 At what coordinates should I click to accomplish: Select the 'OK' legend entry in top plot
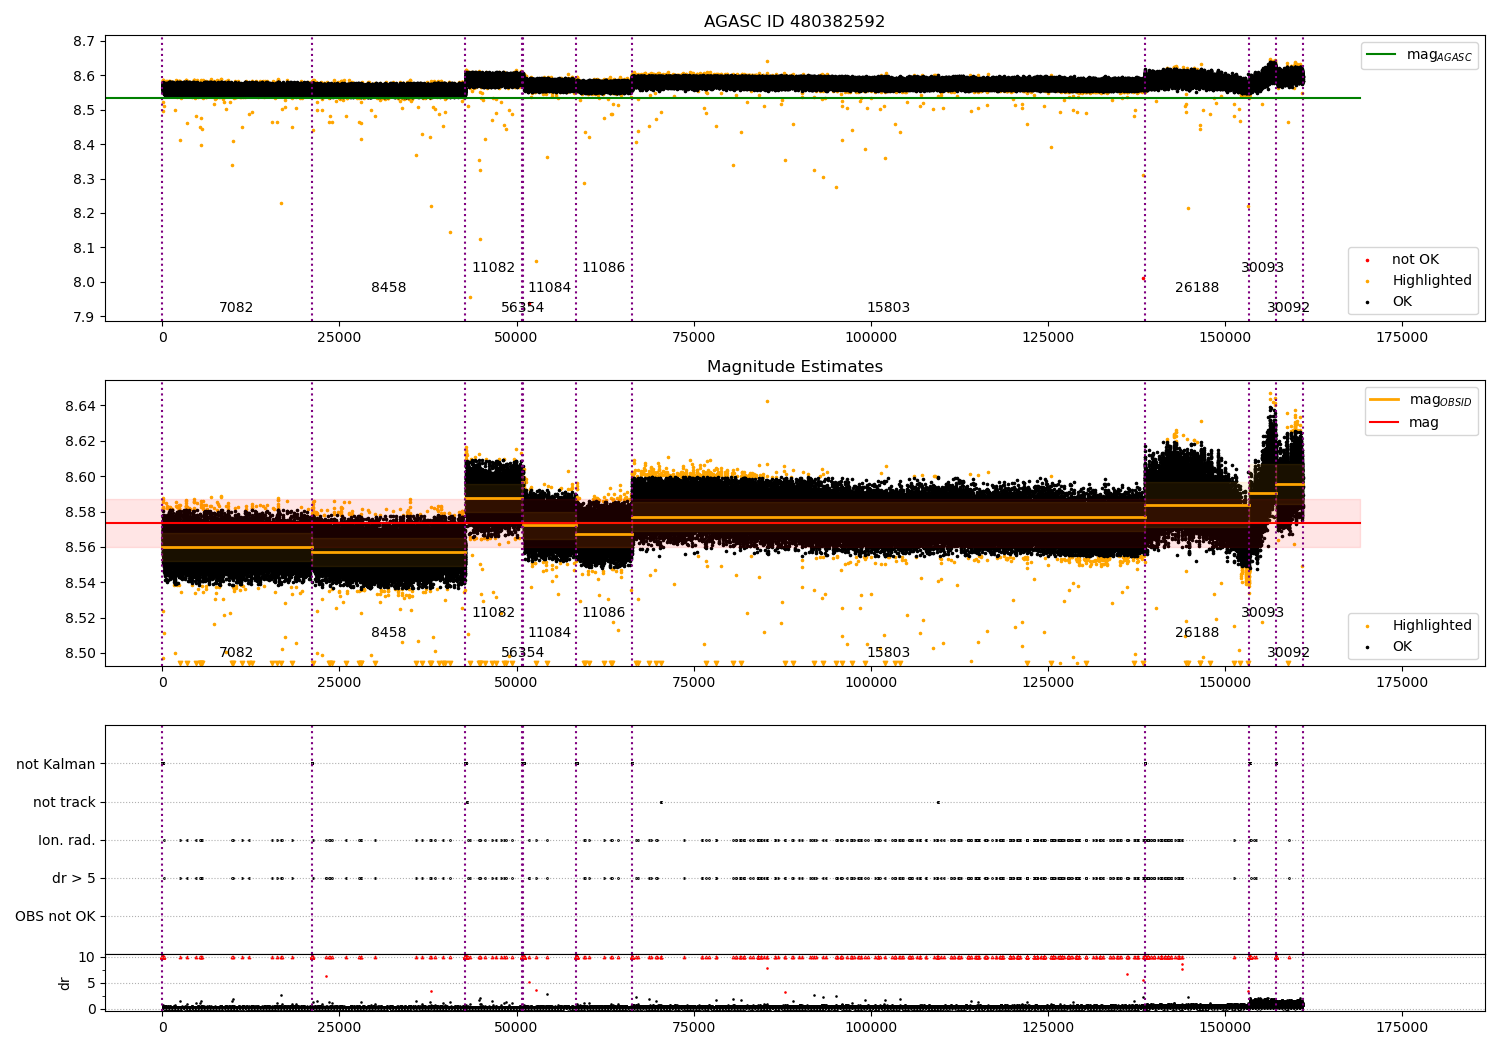tap(1390, 302)
